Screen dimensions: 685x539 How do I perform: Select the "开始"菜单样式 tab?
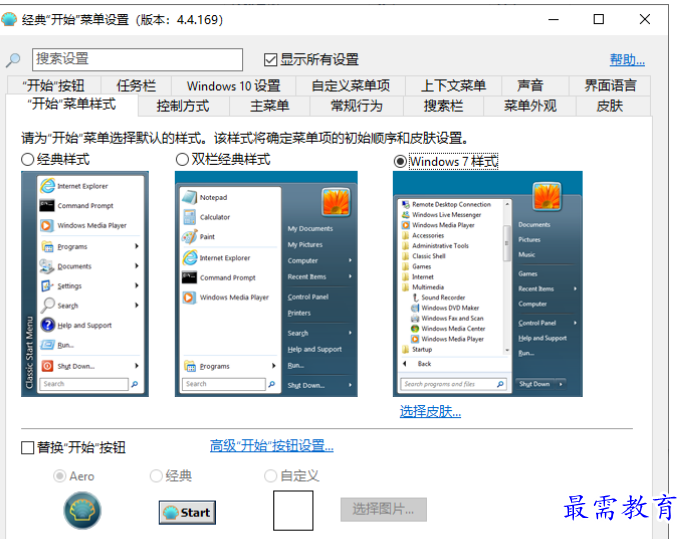pyautogui.click(x=72, y=105)
